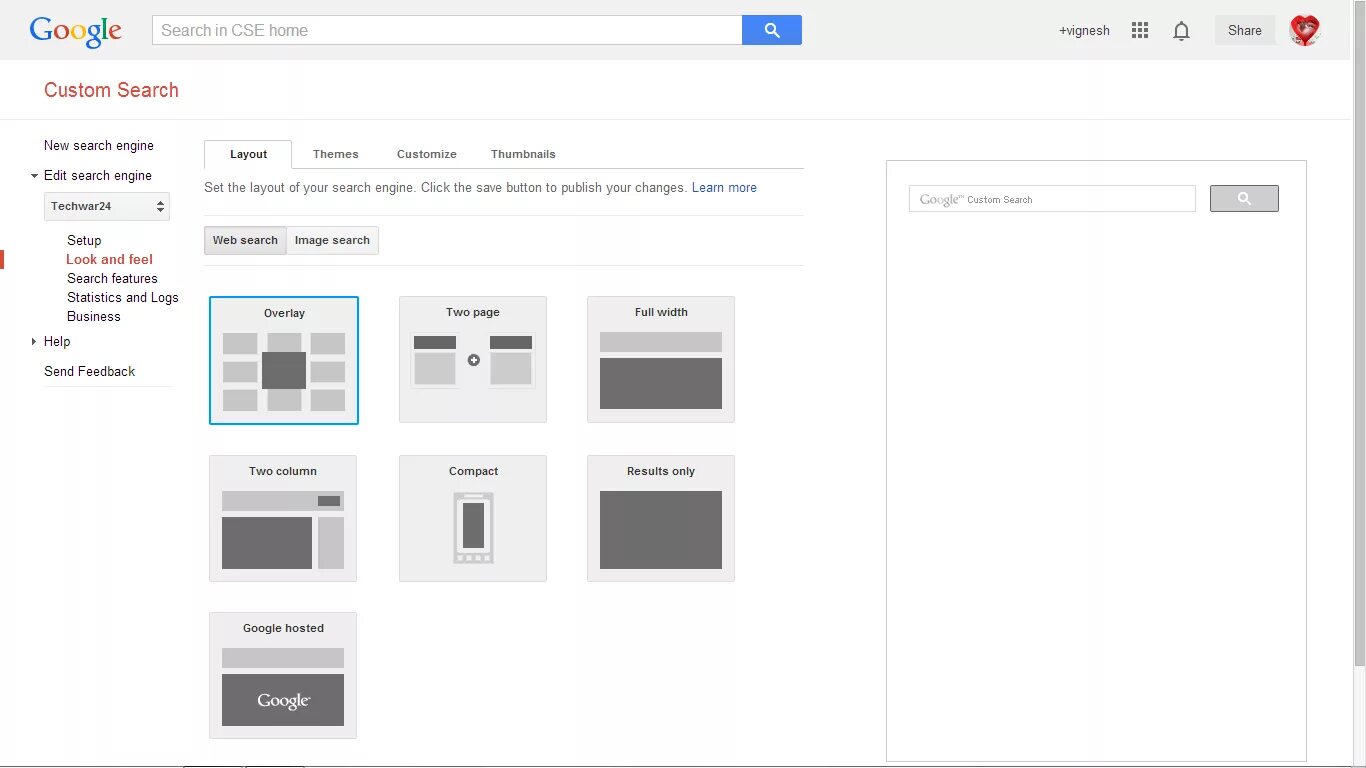Screen dimensions: 1366x768
Task: Focus the preview Custom Search input box
Action: point(1052,198)
